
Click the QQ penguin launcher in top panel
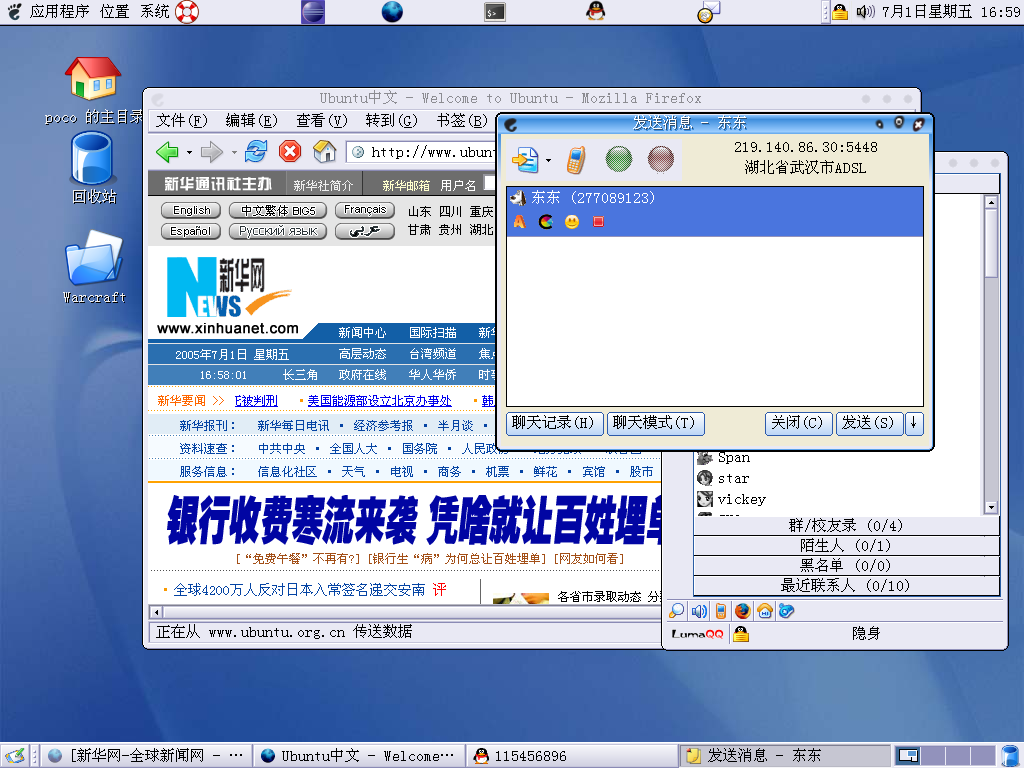point(595,11)
